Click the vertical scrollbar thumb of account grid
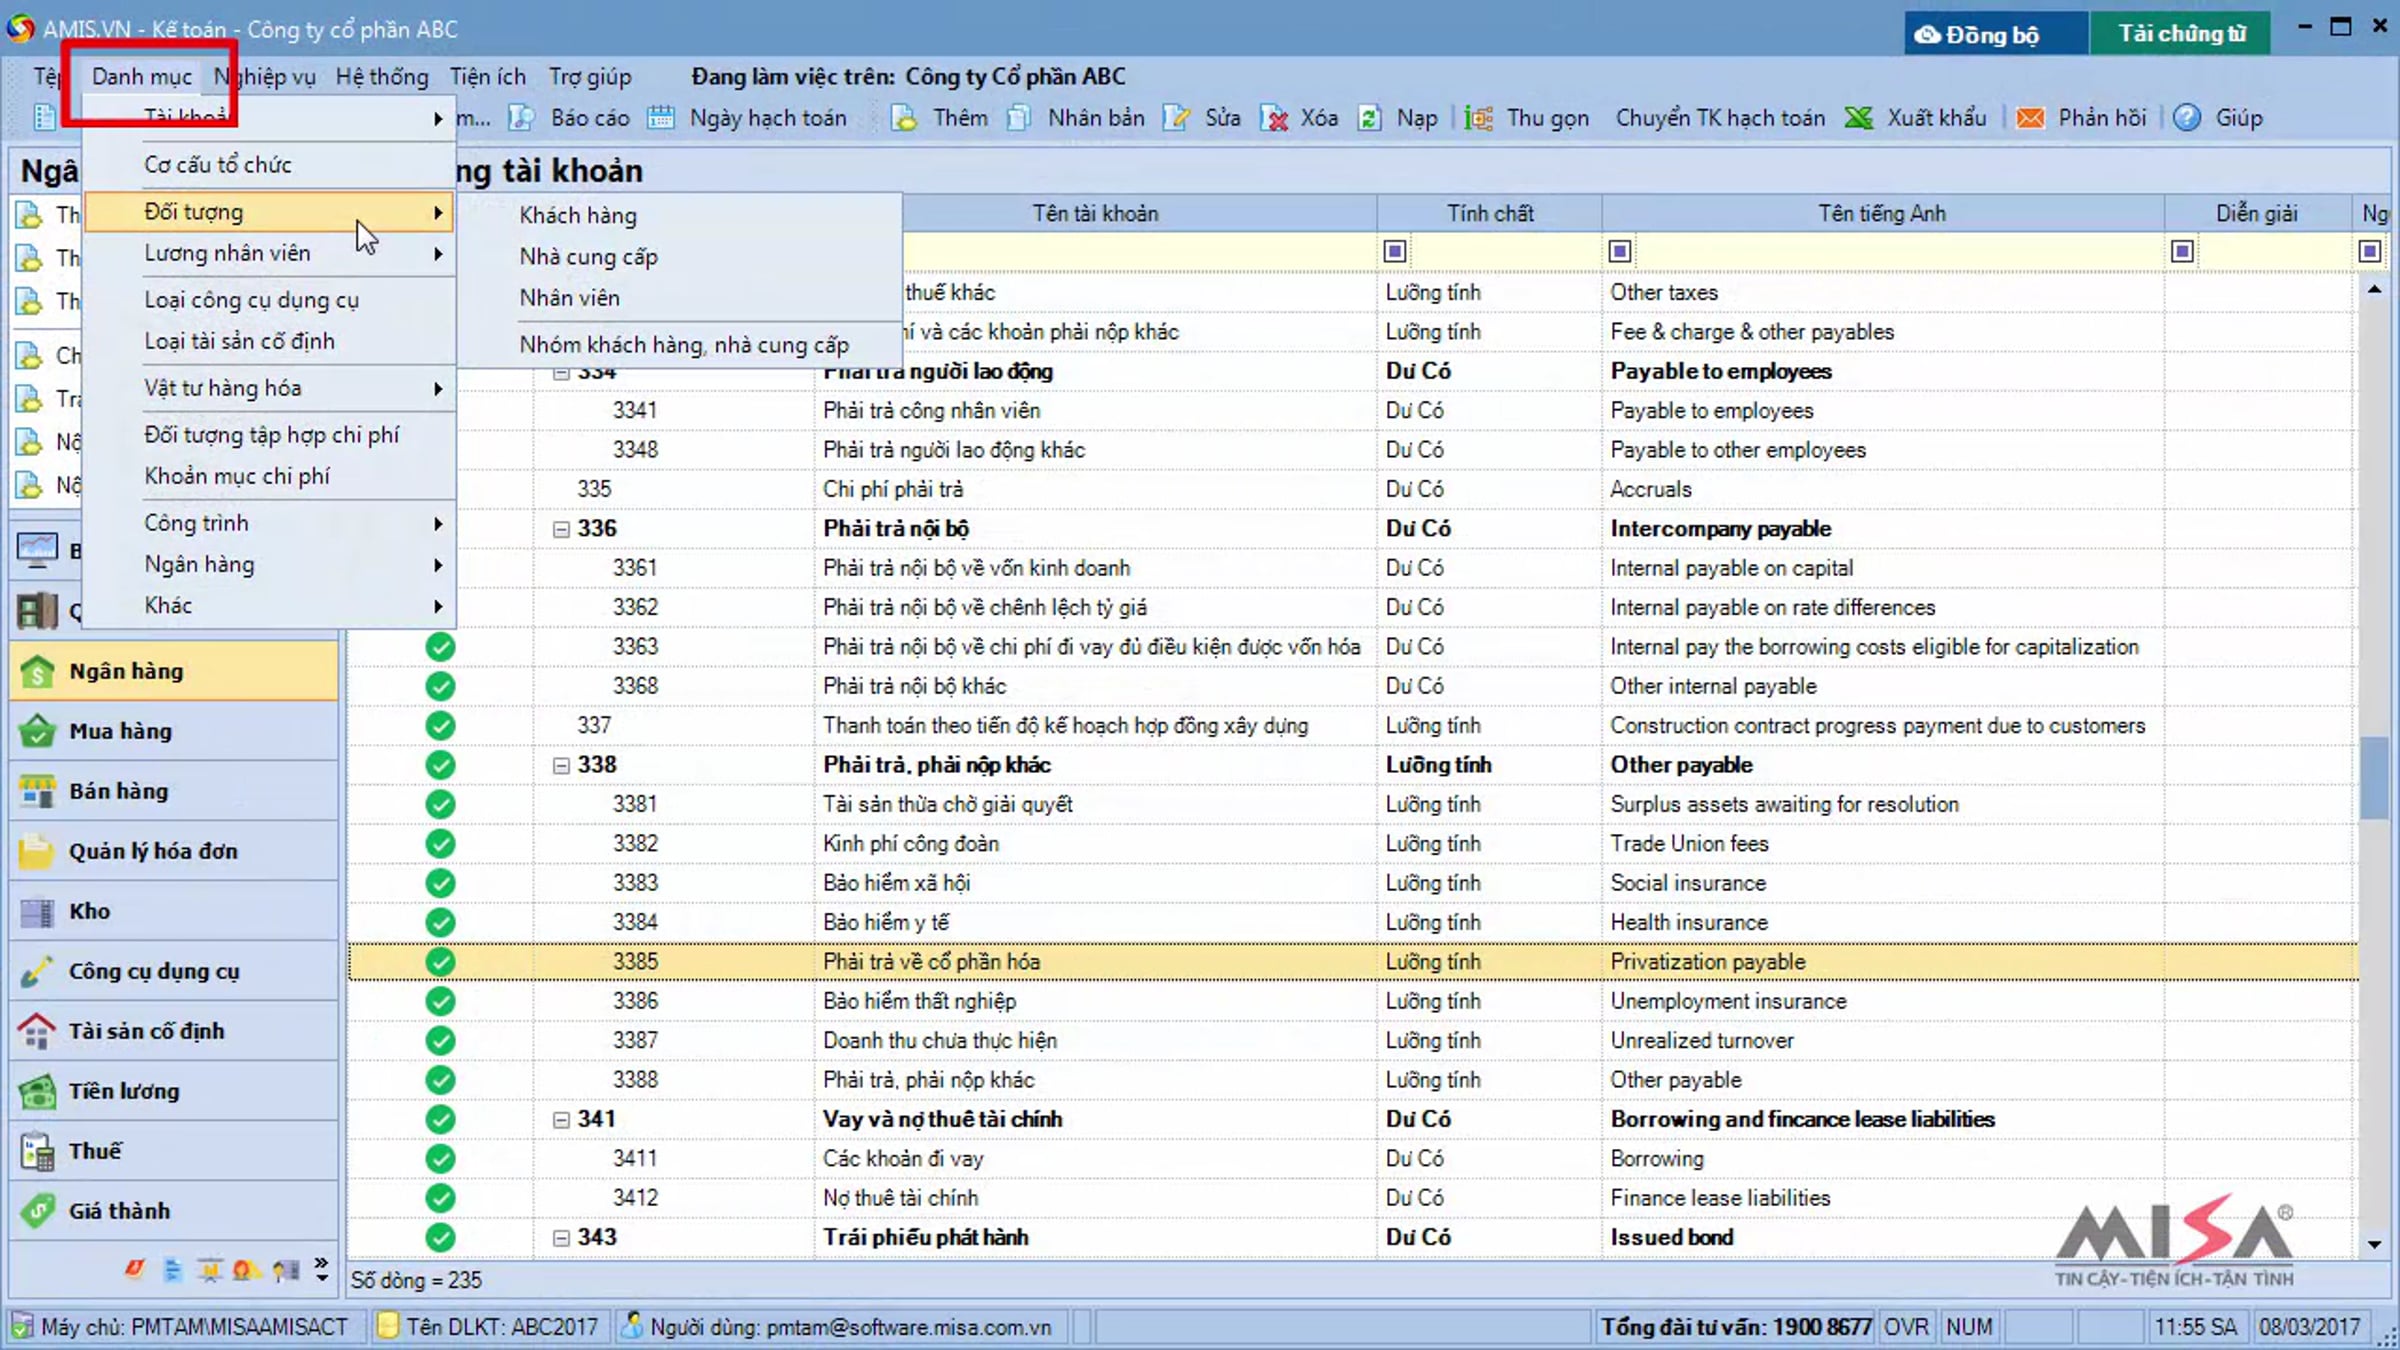Viewport: 2400px width, 1350px height. [2374, 778]
